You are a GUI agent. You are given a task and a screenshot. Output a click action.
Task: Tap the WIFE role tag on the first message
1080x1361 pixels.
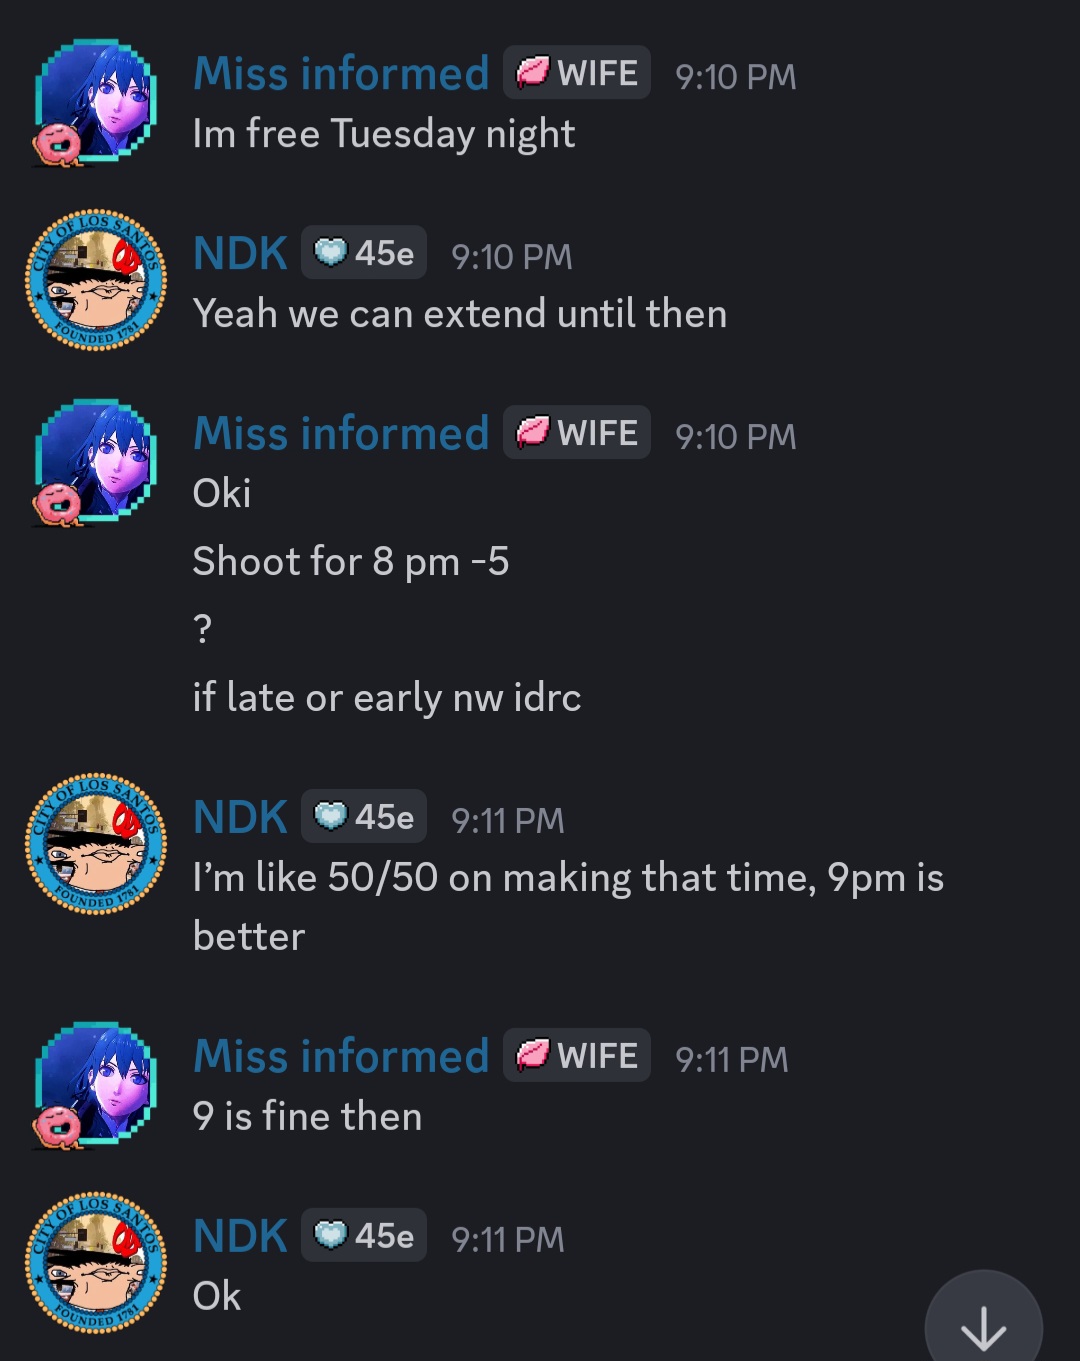(577, 72)
